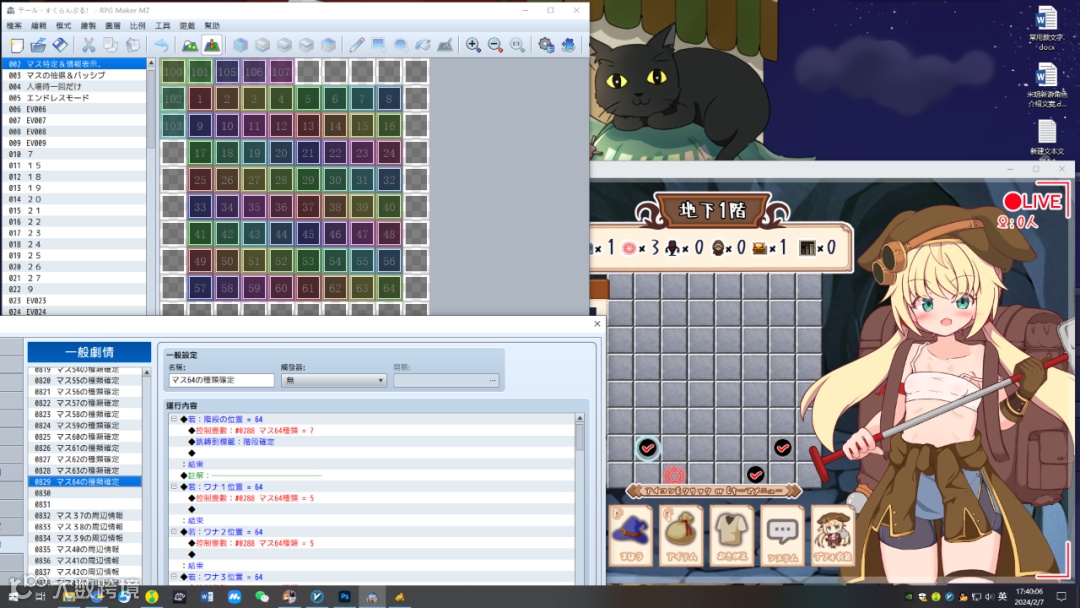The width and height of the screenshot is (1080, 608).
Task: Open the Database gear icon
Action: pos(546,45)
